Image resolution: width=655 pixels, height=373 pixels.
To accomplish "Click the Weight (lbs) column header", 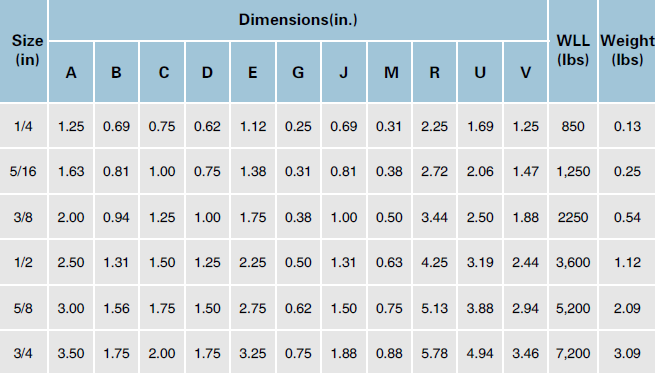I will click(x=627, y=51).
